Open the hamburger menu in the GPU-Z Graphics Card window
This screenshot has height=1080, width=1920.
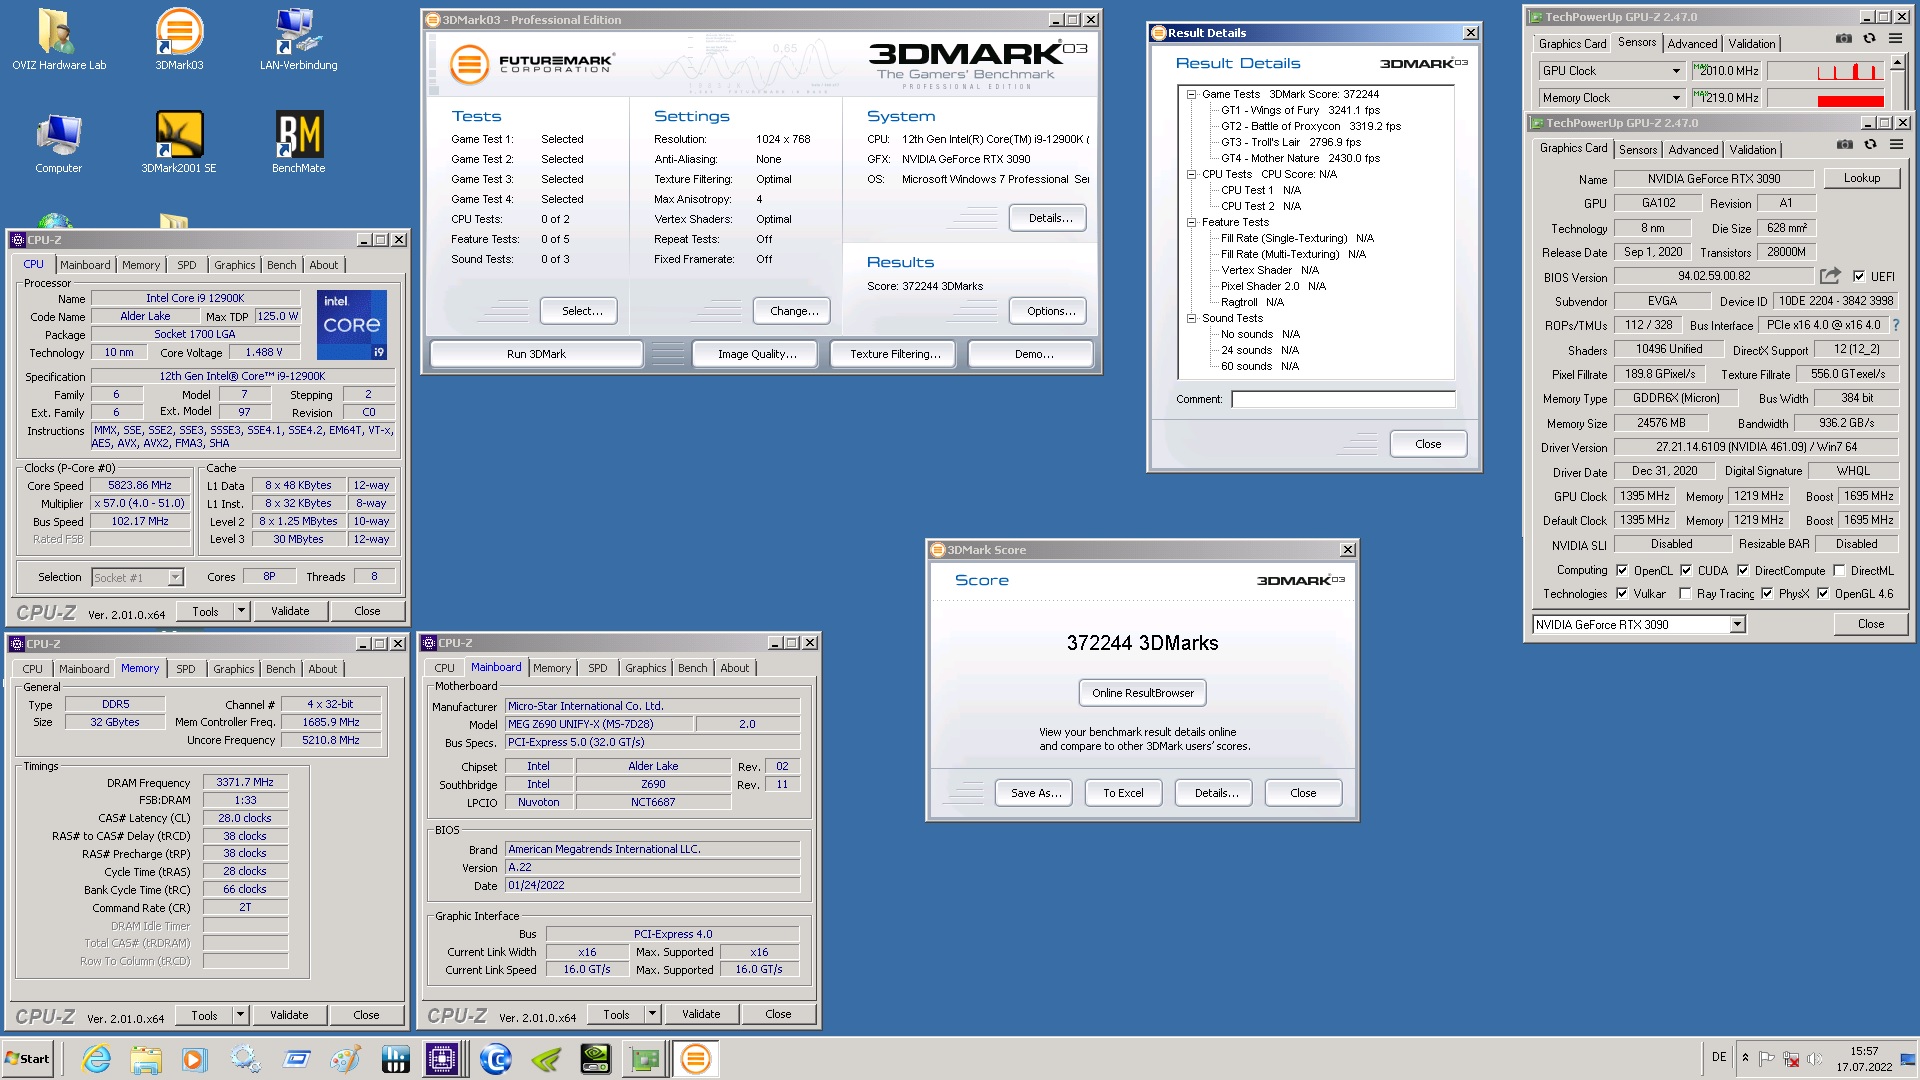(x=1896, y=145)
